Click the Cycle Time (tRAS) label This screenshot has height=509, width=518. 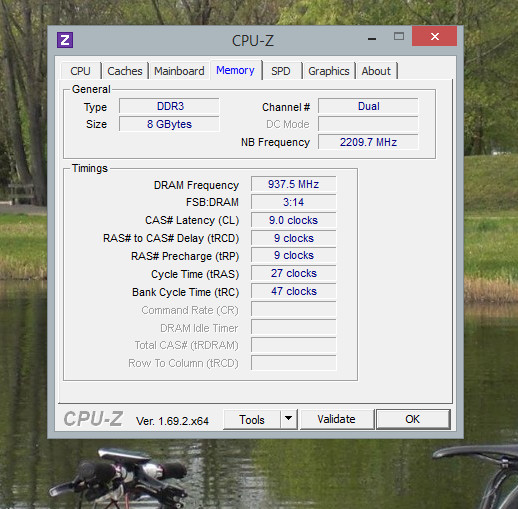[195, 274]
